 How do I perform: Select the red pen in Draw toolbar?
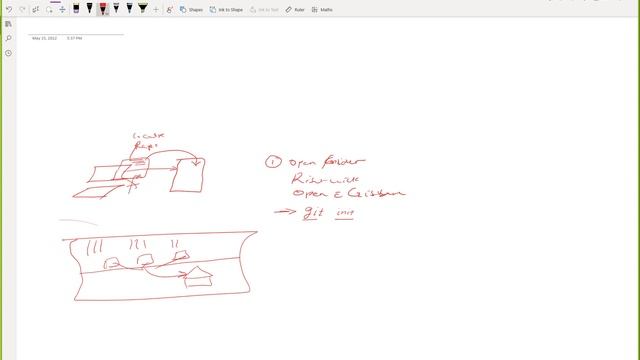[x=103, y=9]
